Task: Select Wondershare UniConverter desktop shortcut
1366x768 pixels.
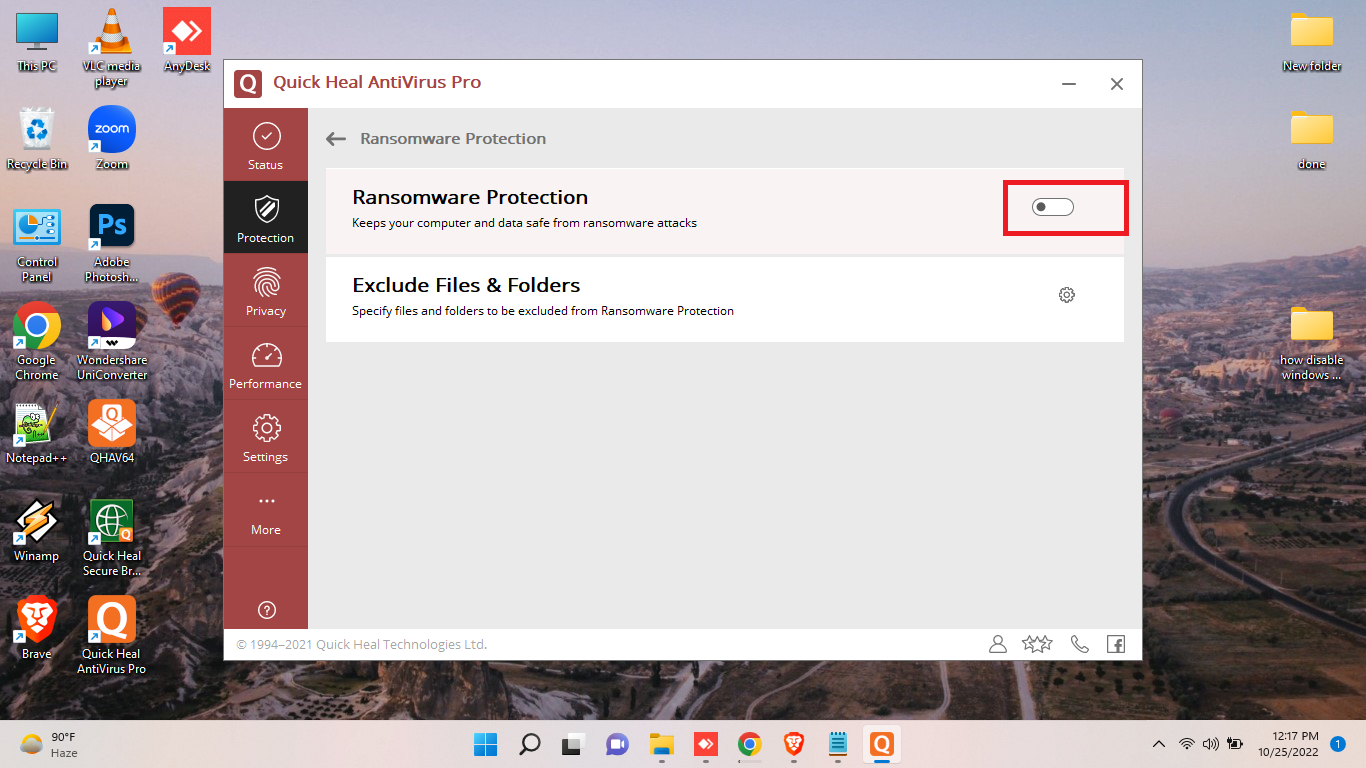Action: pos(112,341)
